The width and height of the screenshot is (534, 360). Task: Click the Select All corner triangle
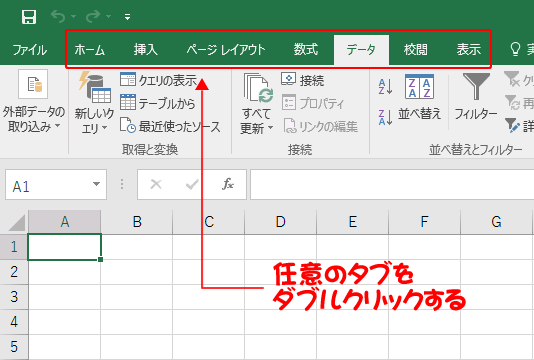pos(16,222)
